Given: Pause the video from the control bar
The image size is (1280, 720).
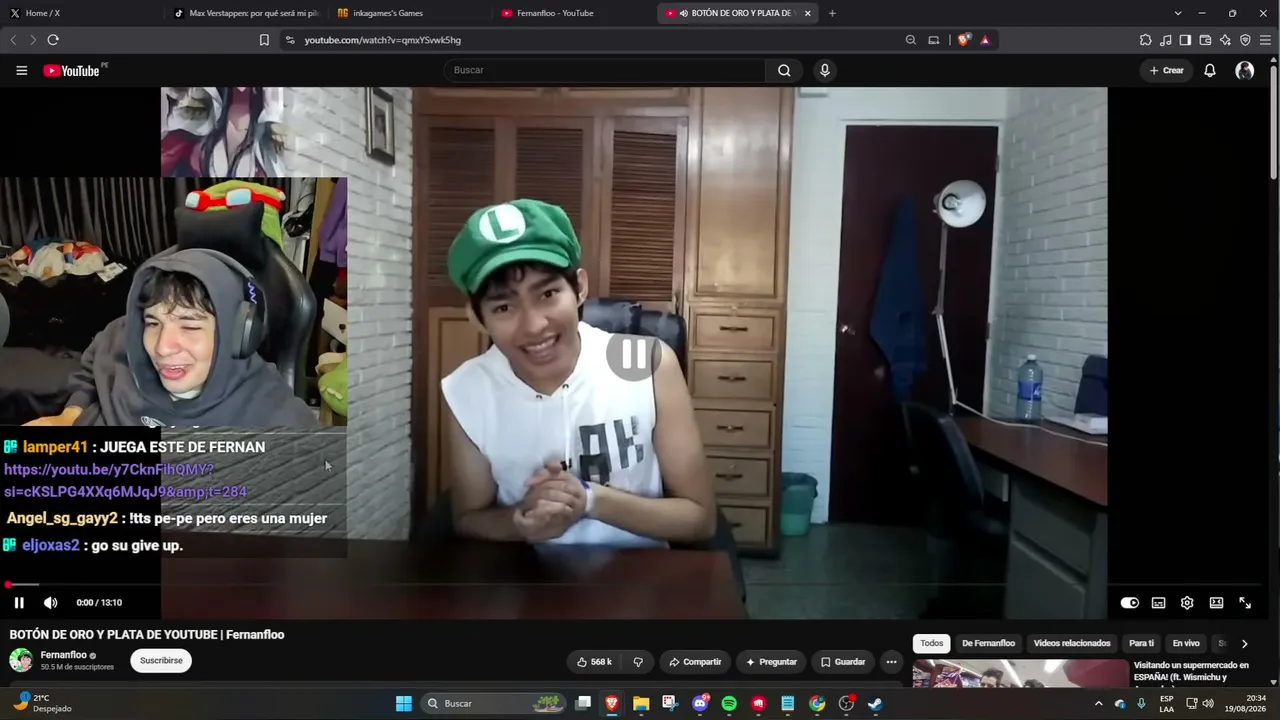Looking at the screenshot, I should tap(19, 603).
